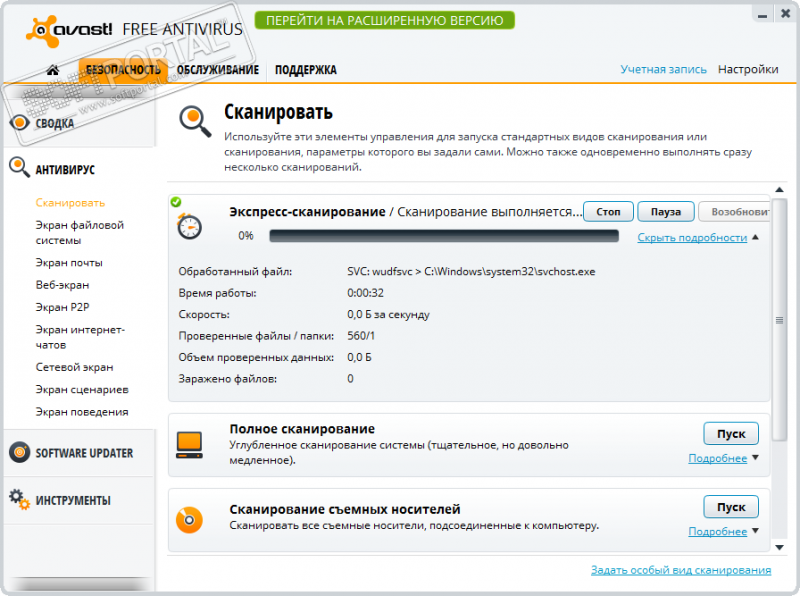800x596 pixels.
Task: Click the Инструменты gears icon
Action: point(19,499)
